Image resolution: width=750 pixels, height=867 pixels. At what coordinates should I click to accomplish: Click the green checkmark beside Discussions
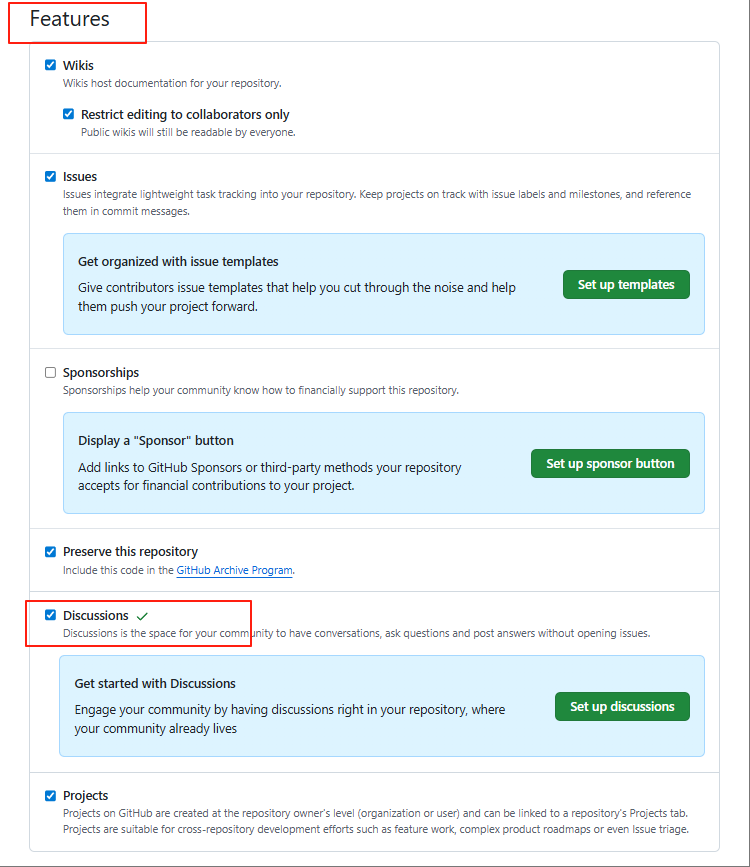click(142, 615)
